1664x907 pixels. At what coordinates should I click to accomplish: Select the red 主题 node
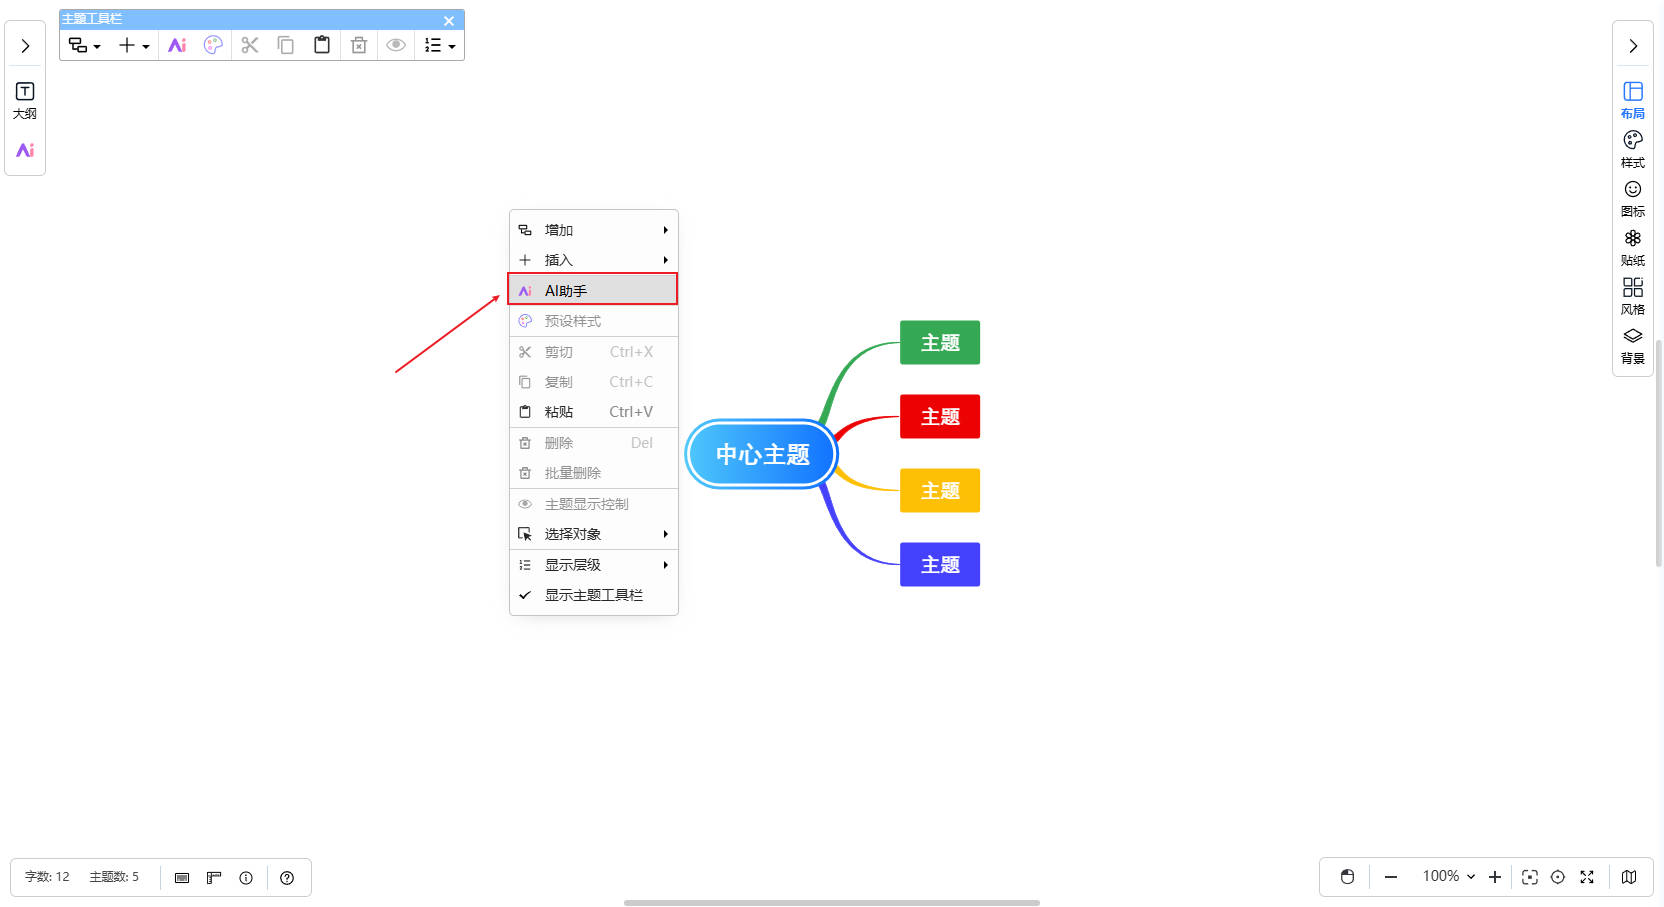pos(939,417)
